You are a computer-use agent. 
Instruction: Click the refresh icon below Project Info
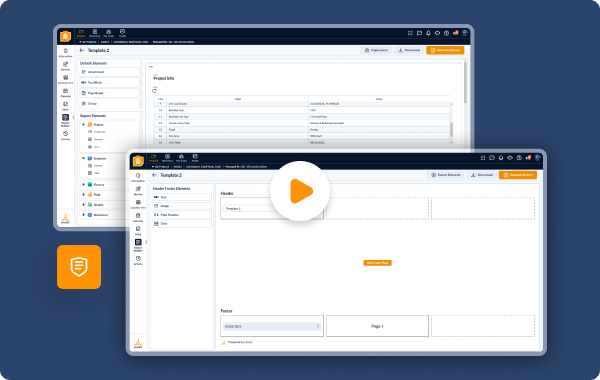click(154, 91)
